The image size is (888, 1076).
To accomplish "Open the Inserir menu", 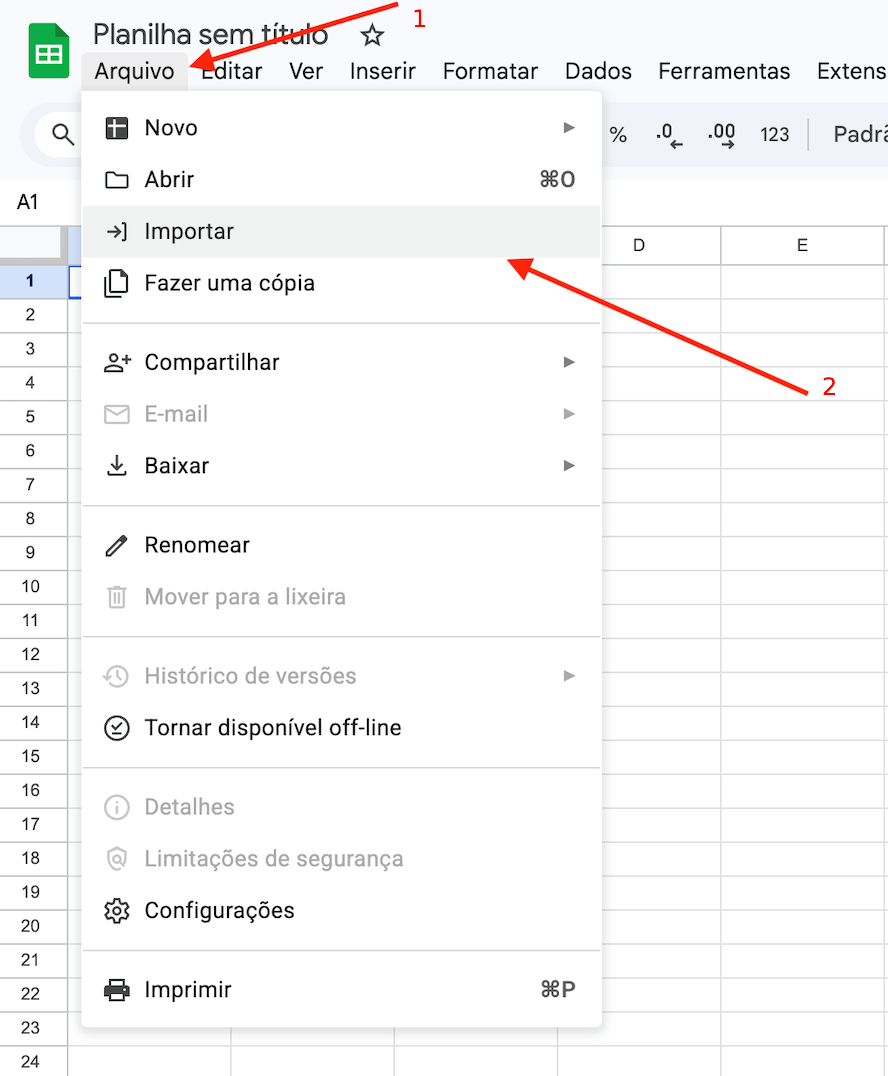I will tap(382, 71).
